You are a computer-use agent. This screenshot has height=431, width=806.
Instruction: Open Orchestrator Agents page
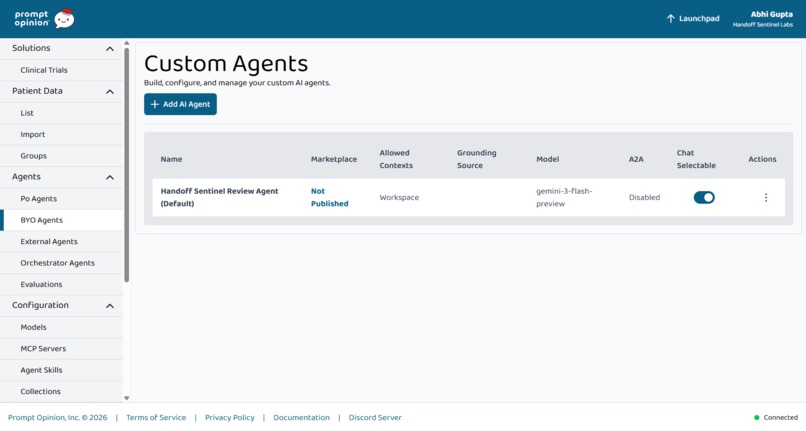point(61,263)
